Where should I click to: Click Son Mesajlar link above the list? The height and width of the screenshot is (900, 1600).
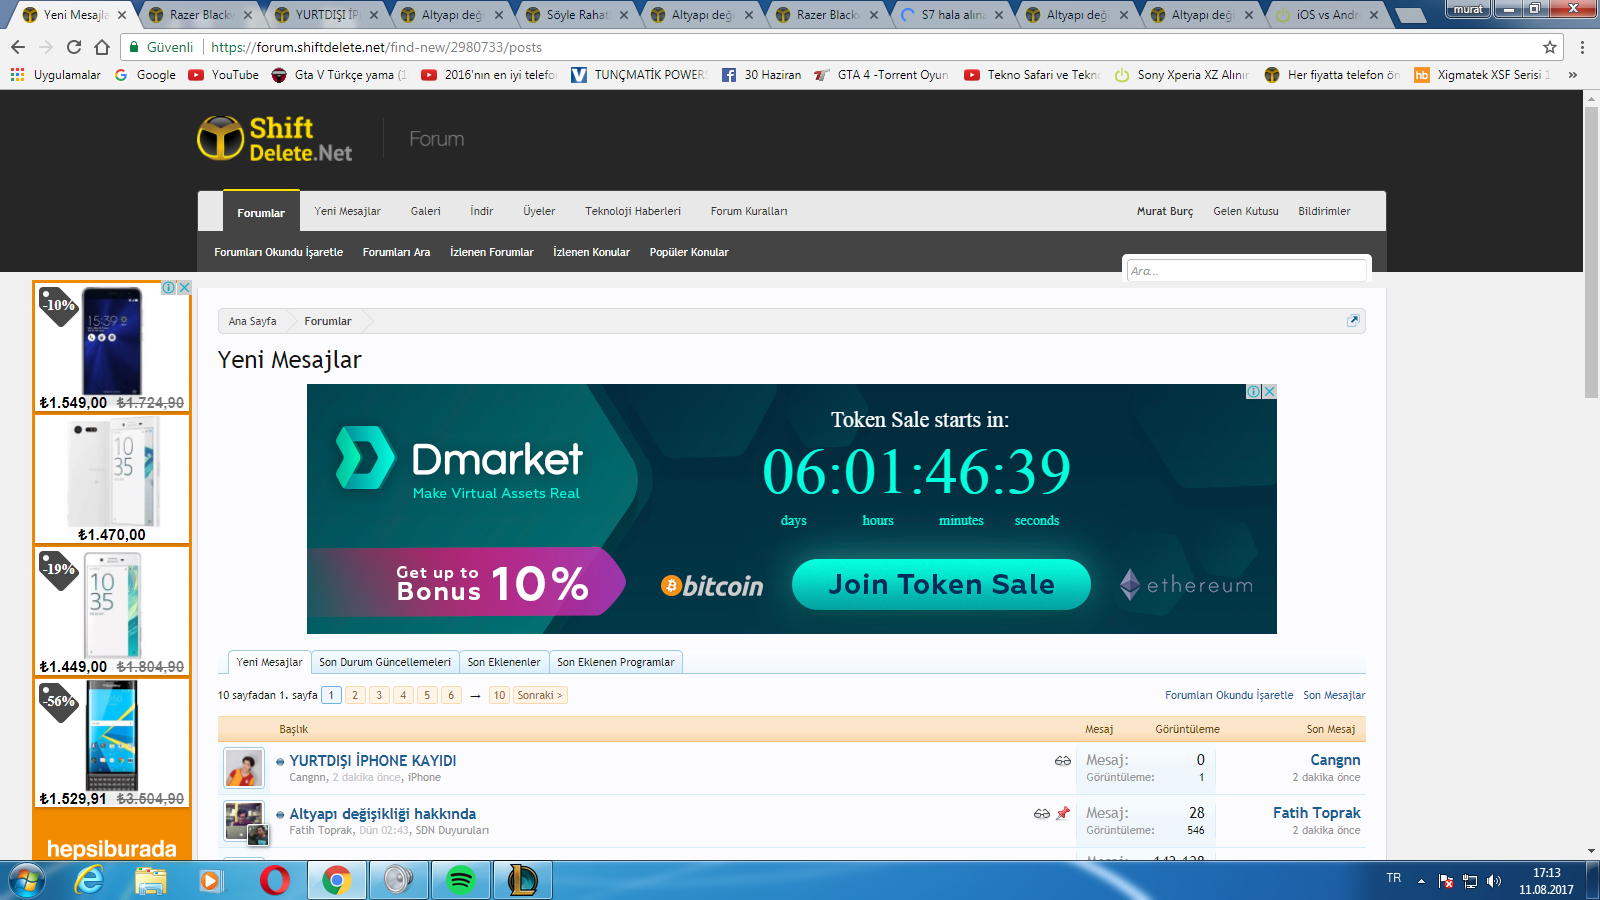pyautogui.click(x=1334, y=695)
